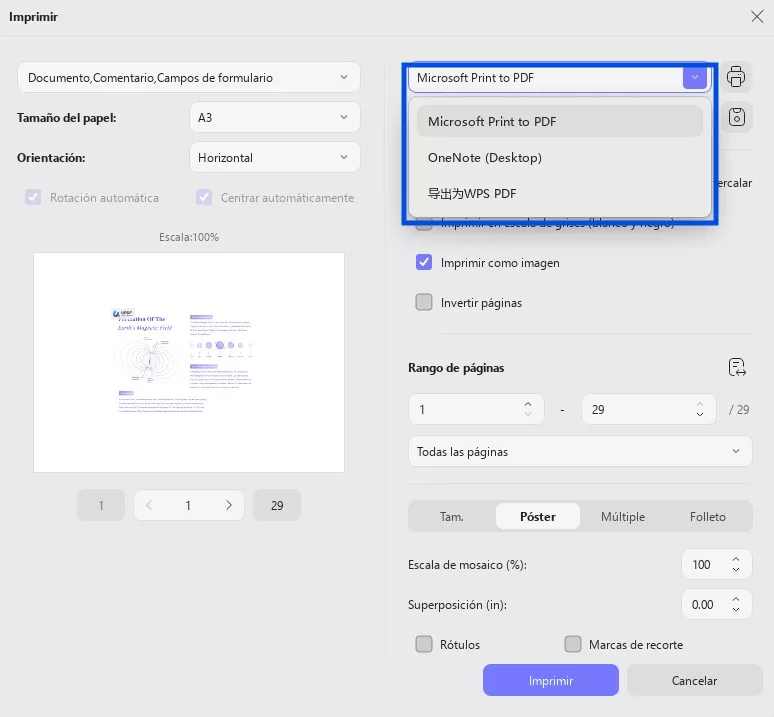Jump to last page button 29

(277, 505)
